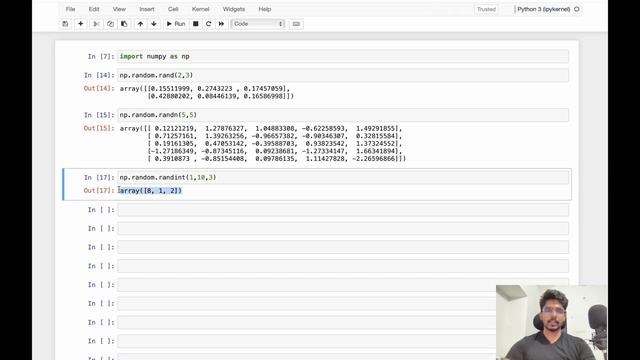Save notebook with the floppy disk icon
This screenshot has height=360, width=640.
click(65, 24)
